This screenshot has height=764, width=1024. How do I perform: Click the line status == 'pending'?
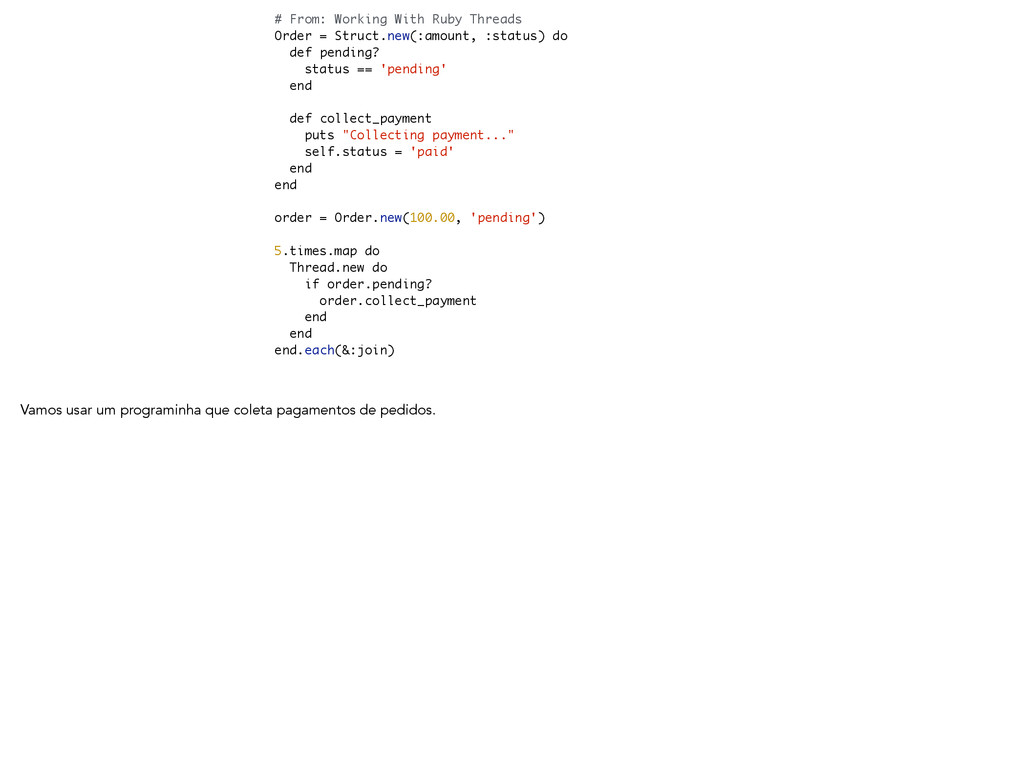click(376, 69)
